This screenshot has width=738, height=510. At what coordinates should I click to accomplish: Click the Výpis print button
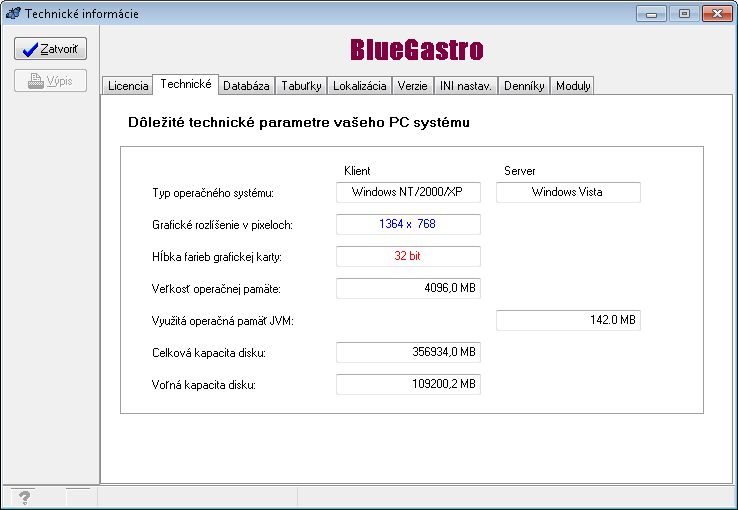[50, 80]
